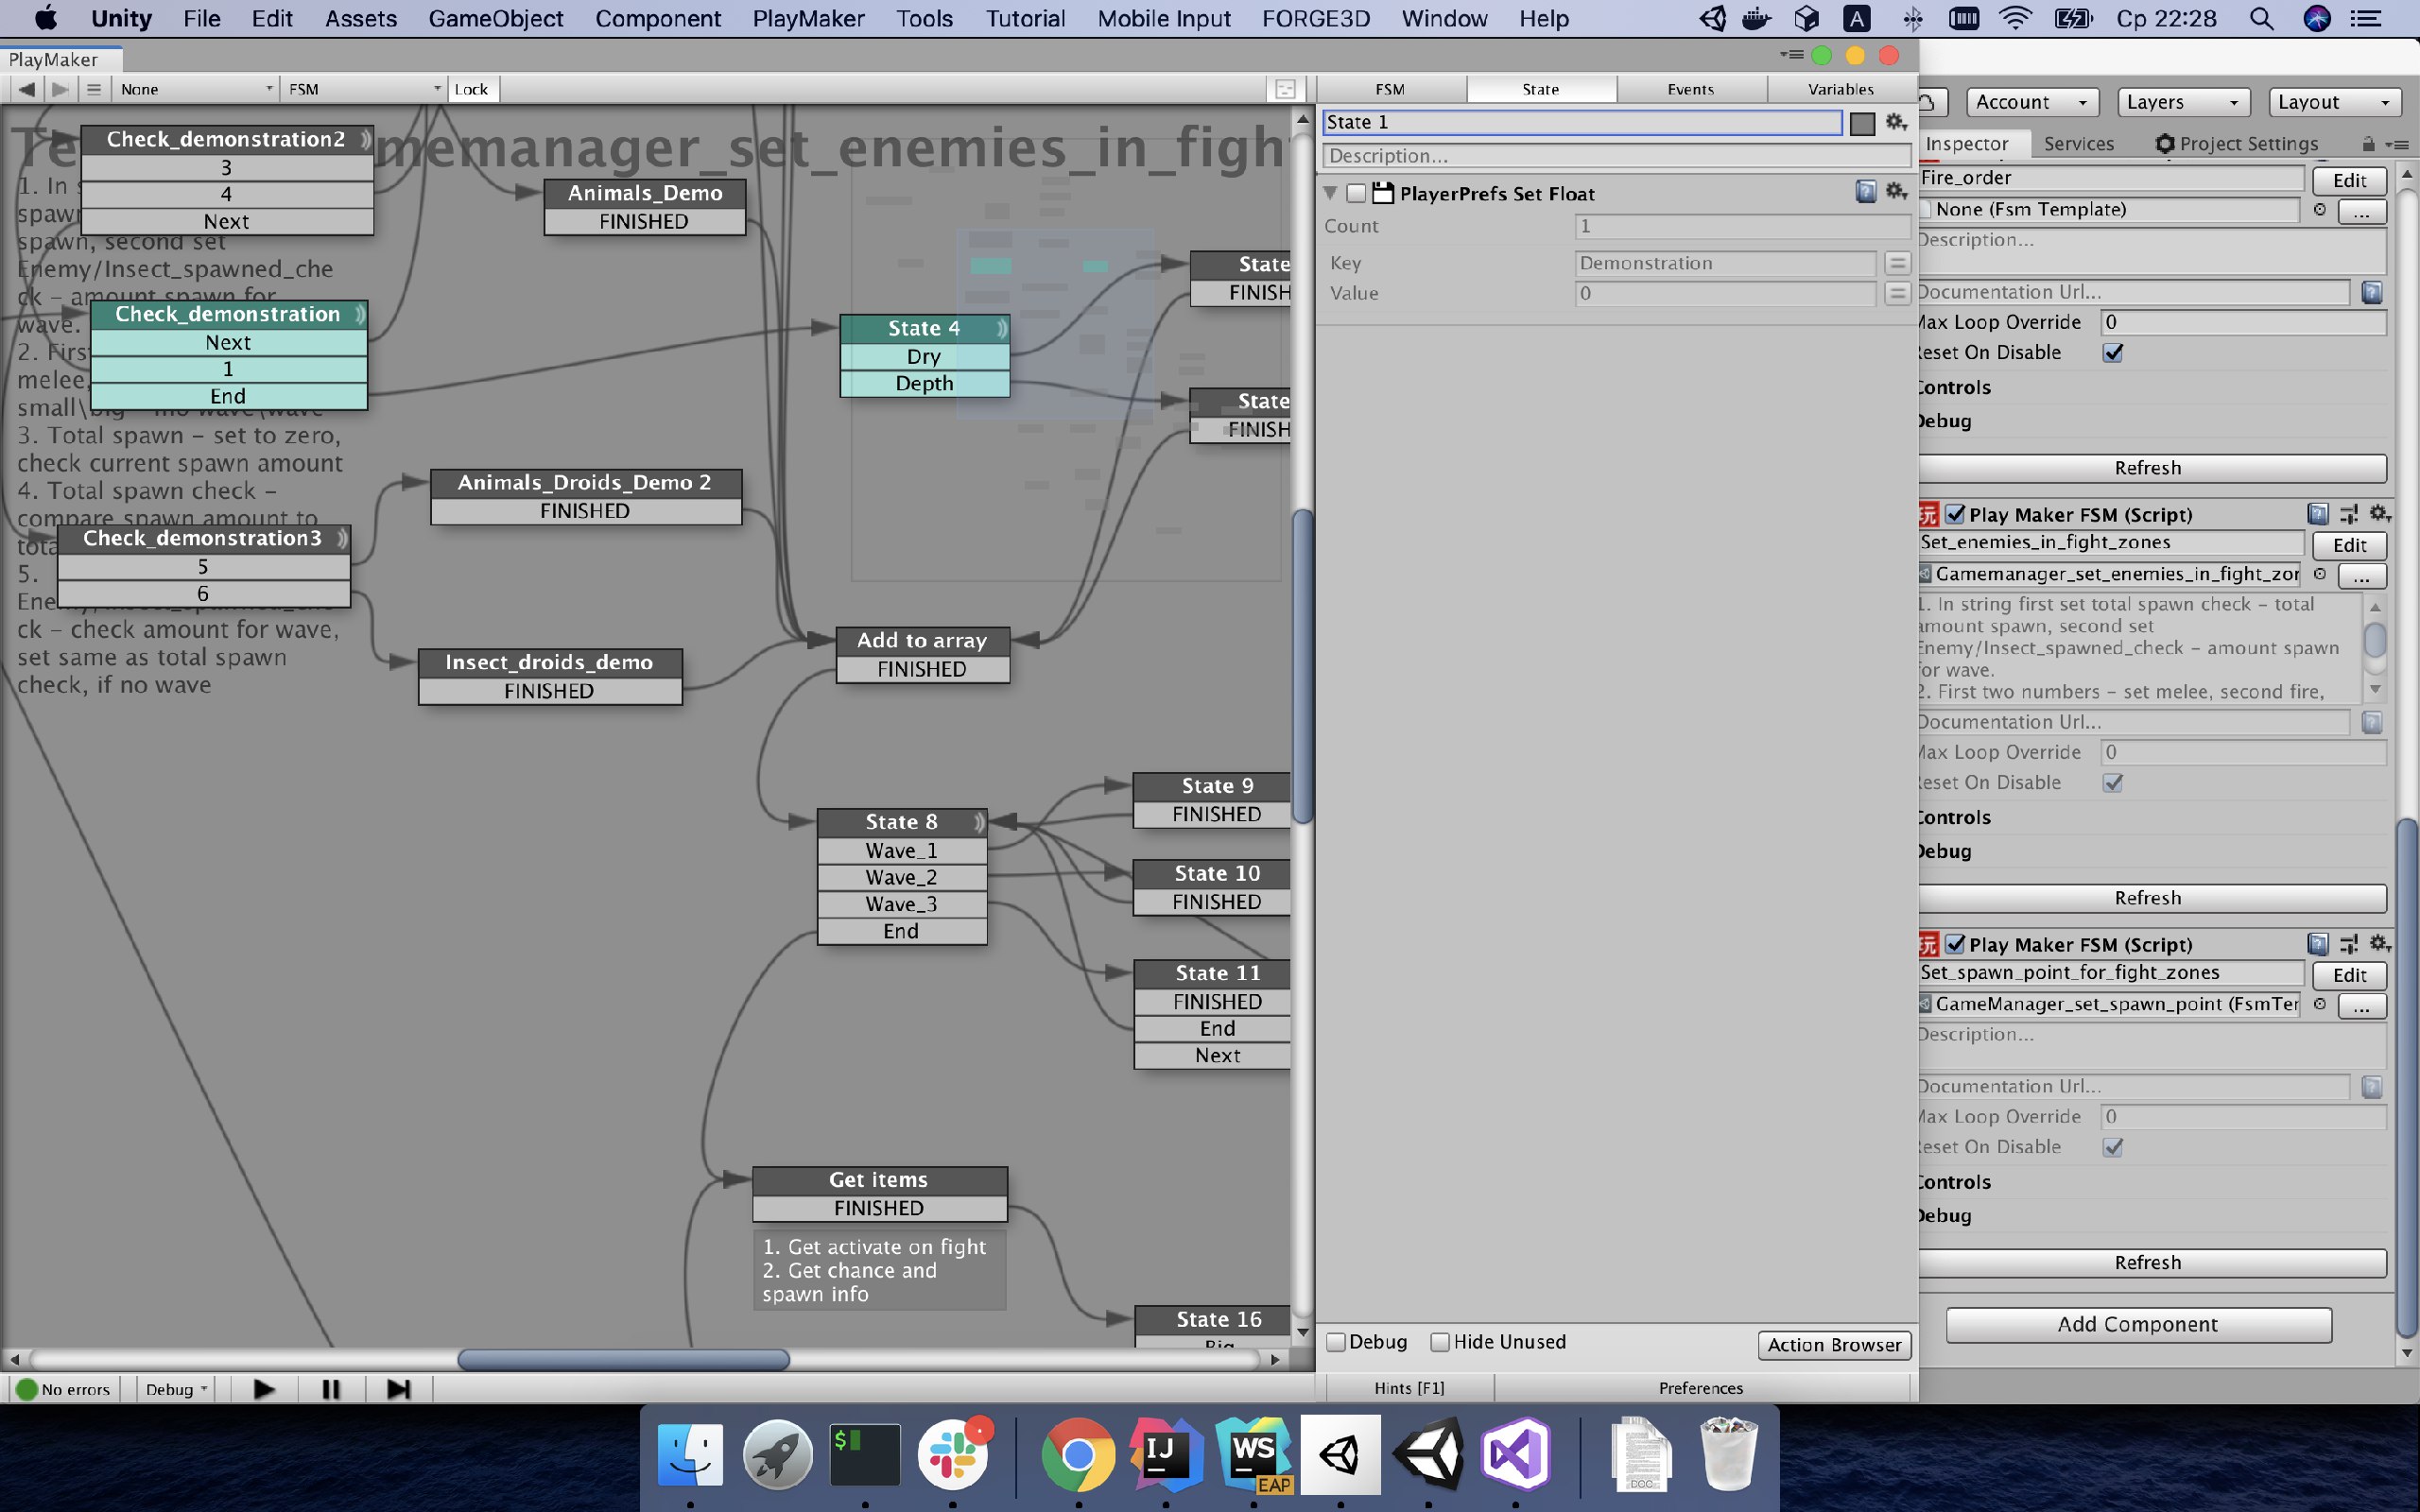Click Refresh under Set_enemies_in_fight_zones
This screenshot has height=1512, width=2420.
click(x=2148, y=898)
